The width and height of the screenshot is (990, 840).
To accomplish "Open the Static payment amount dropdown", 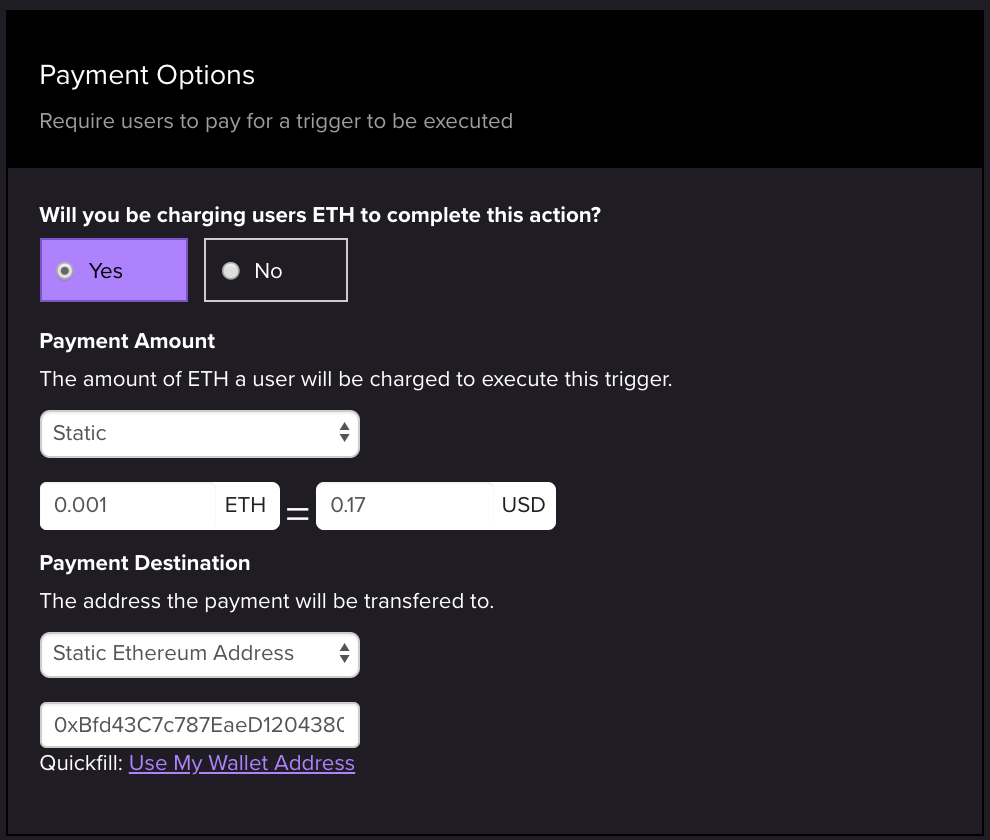I will coord(199,433).
